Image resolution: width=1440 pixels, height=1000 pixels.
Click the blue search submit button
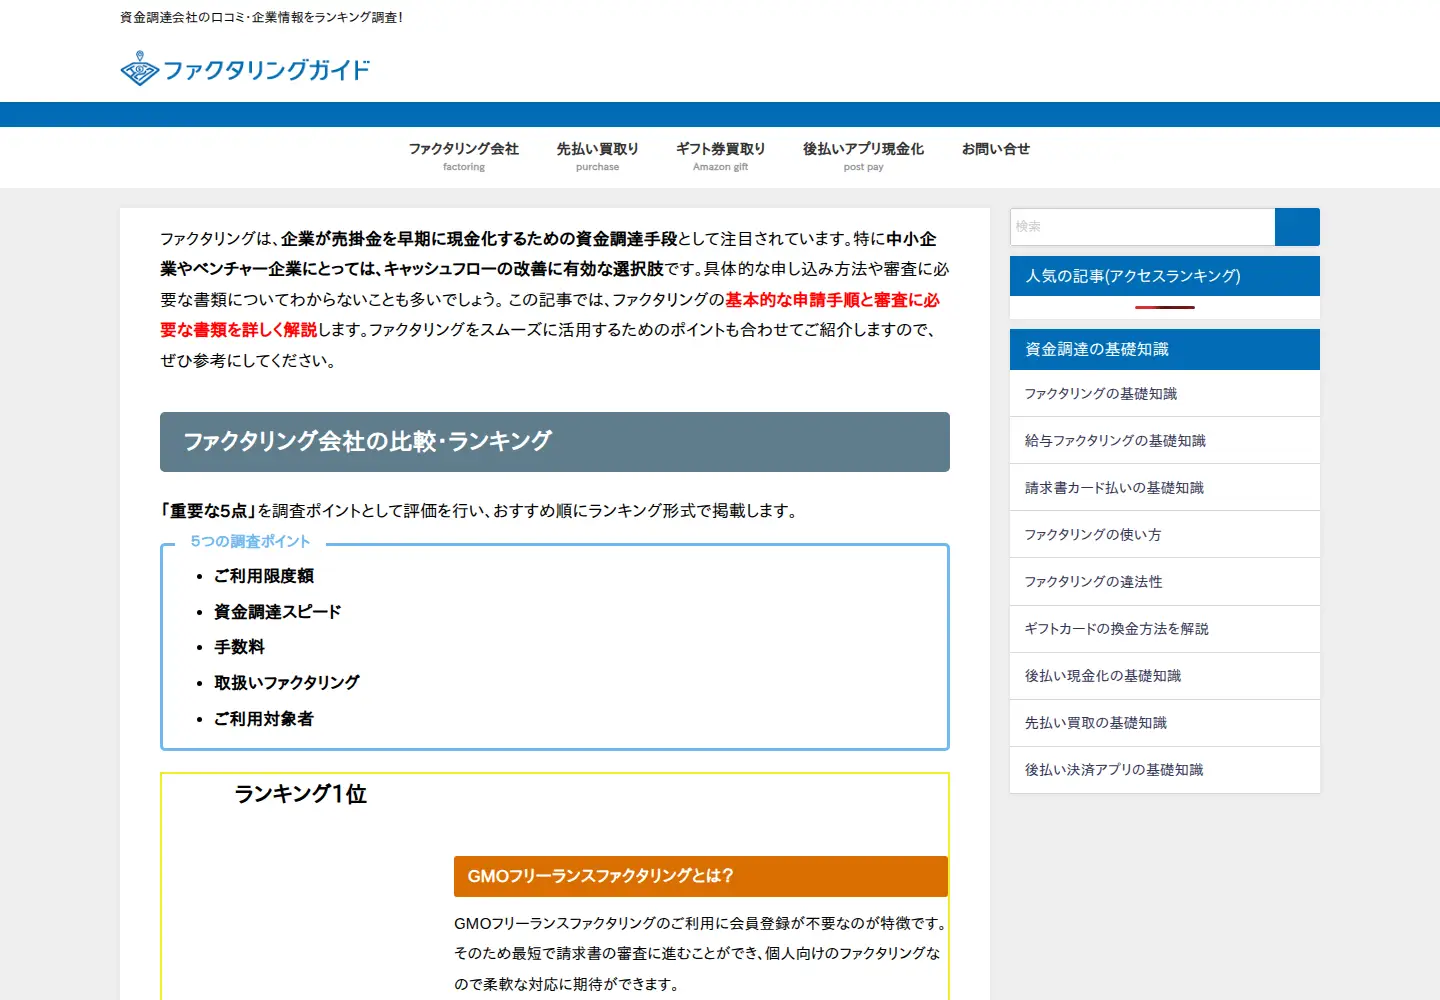(1297, 227)
